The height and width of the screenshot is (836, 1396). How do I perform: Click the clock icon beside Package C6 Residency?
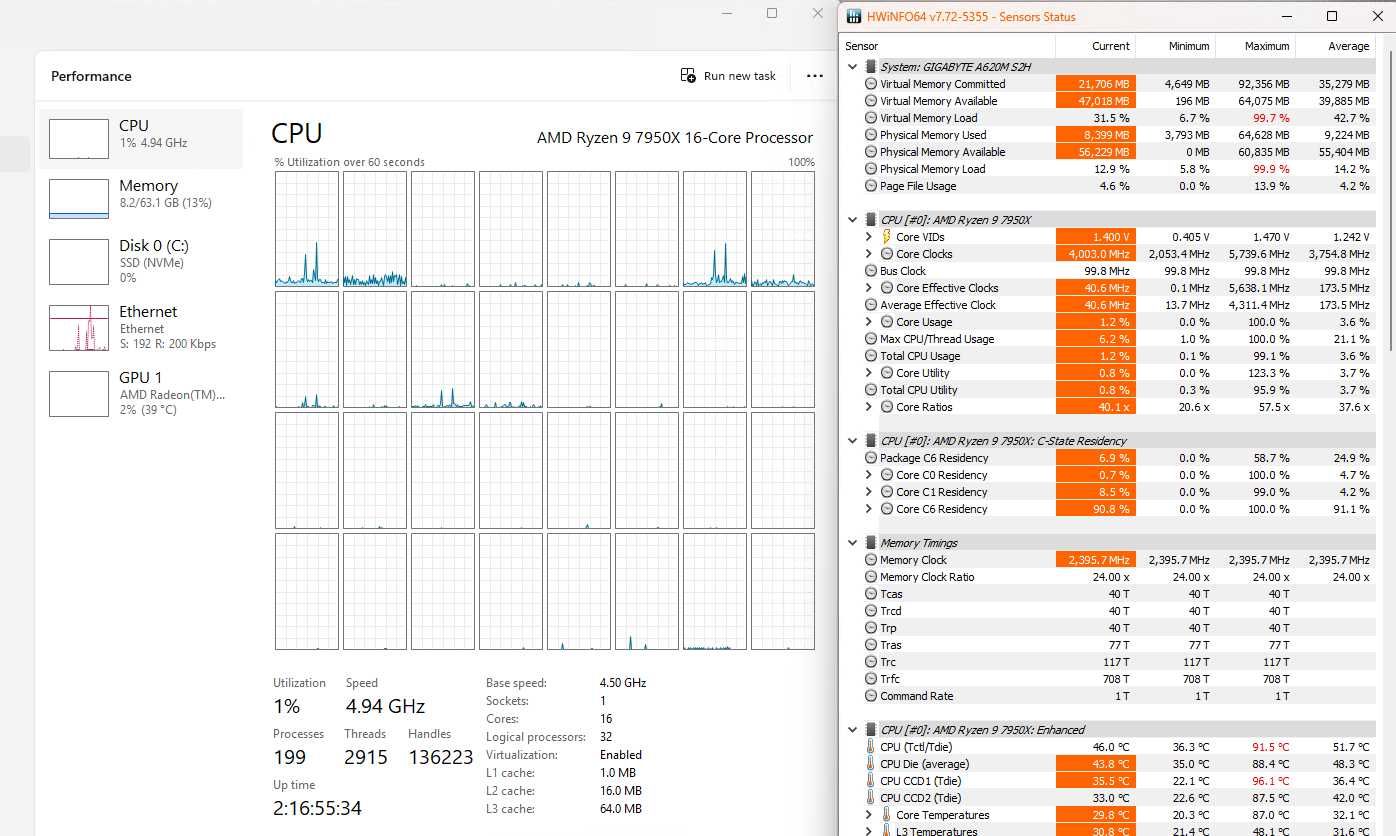[x=871, y=458]
